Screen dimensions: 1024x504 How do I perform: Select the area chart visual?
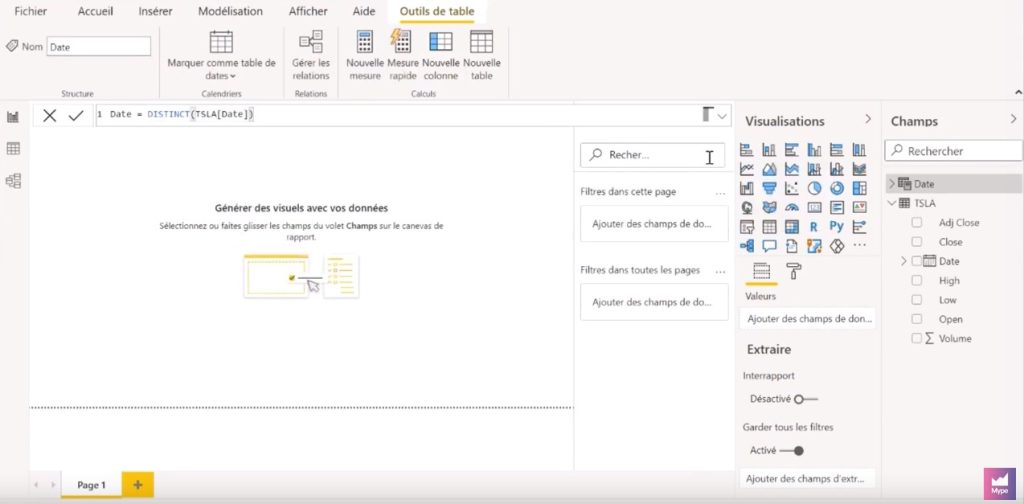(769, 169)
